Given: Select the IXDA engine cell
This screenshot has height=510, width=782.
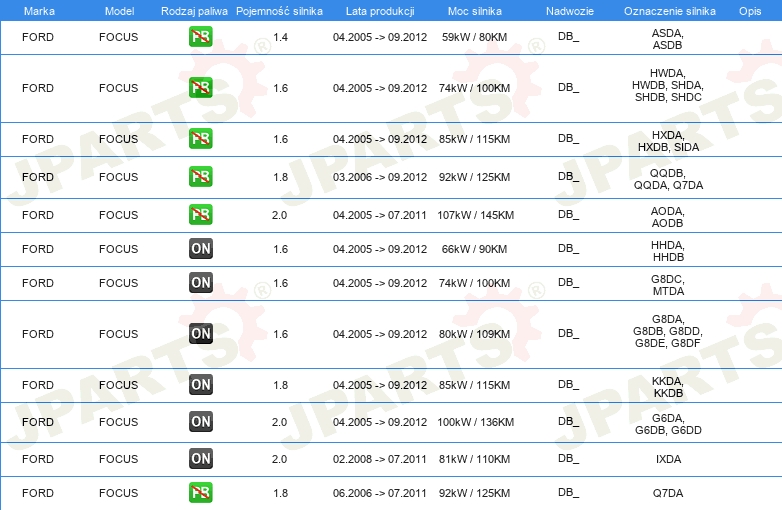Looking at the screenshot, I should point(668,459).
